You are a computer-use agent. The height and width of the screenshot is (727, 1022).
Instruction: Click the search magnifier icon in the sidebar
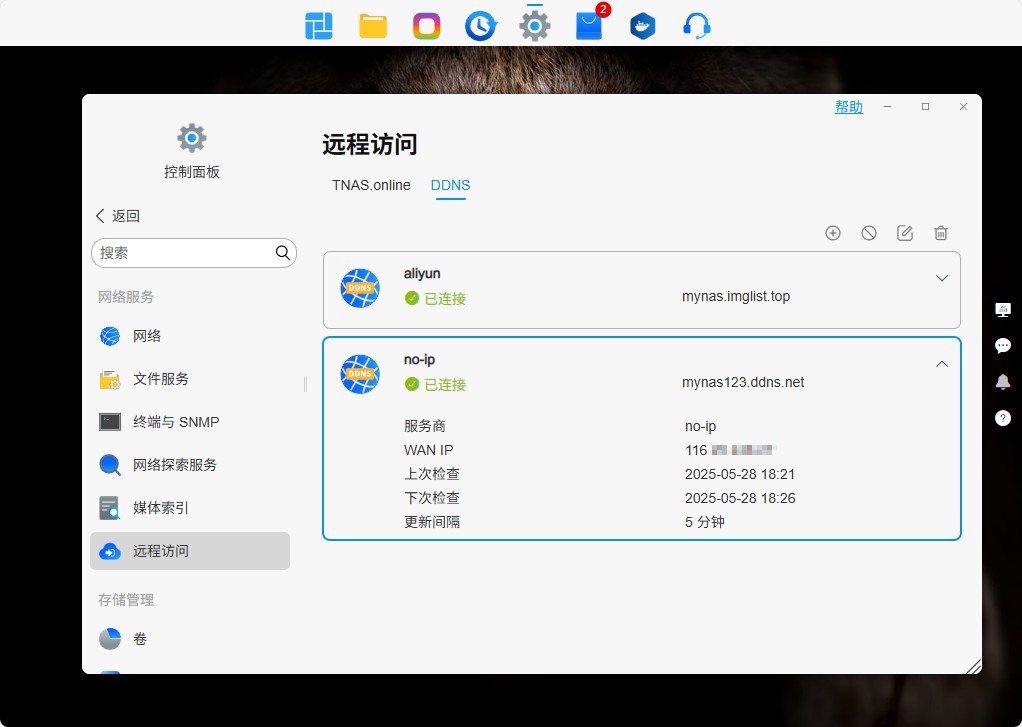[x=283, y=253]
